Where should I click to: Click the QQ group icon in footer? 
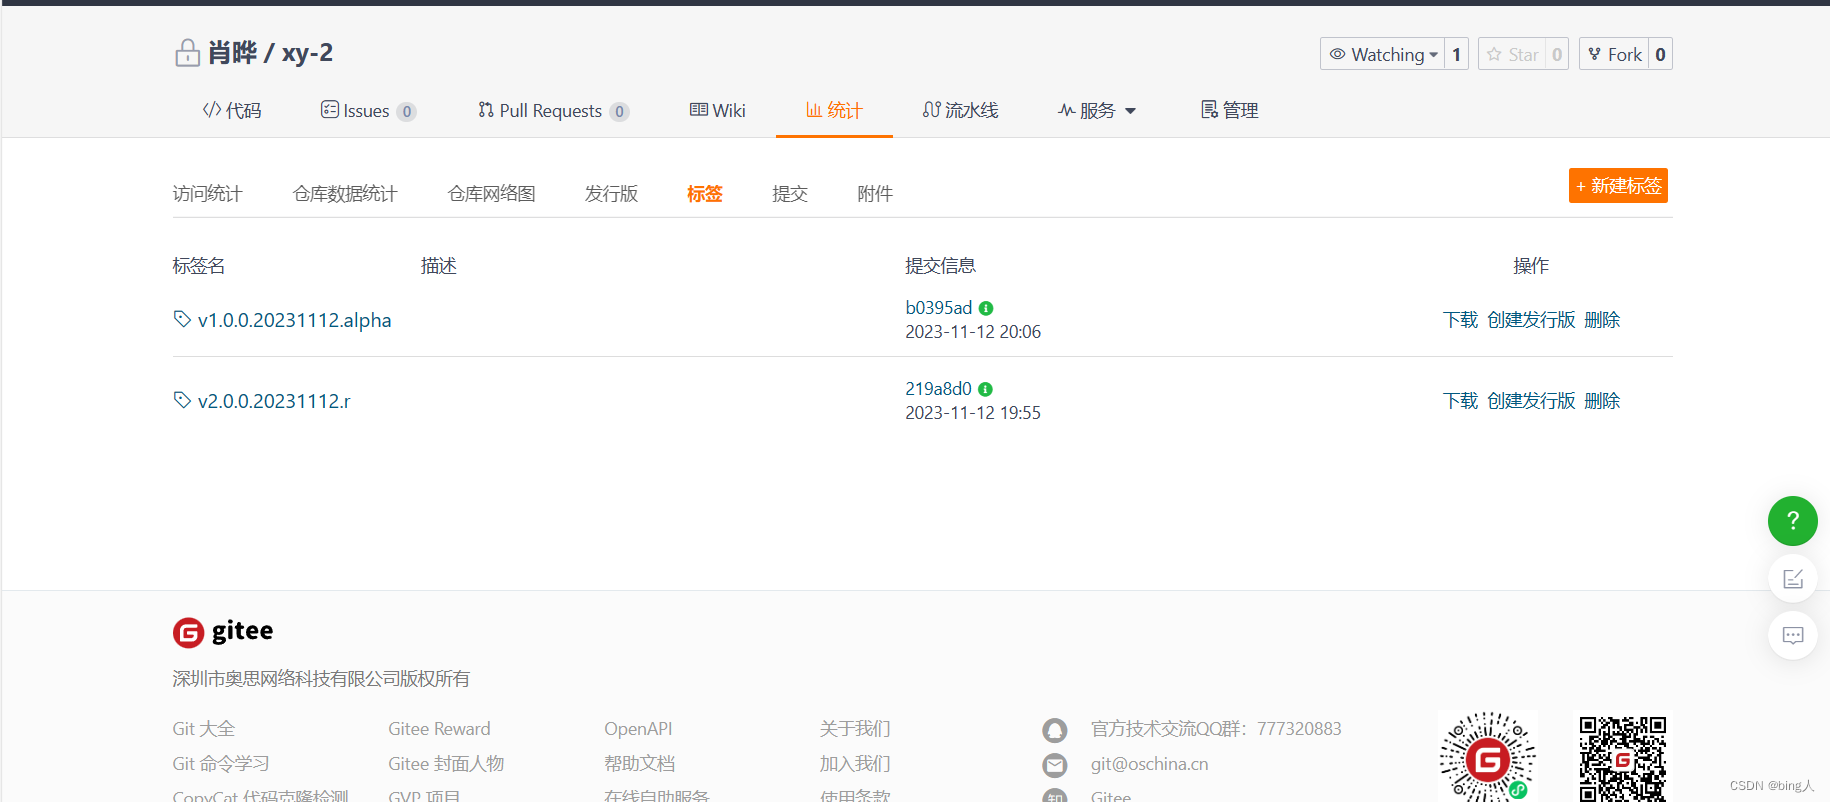[1055, 730]
